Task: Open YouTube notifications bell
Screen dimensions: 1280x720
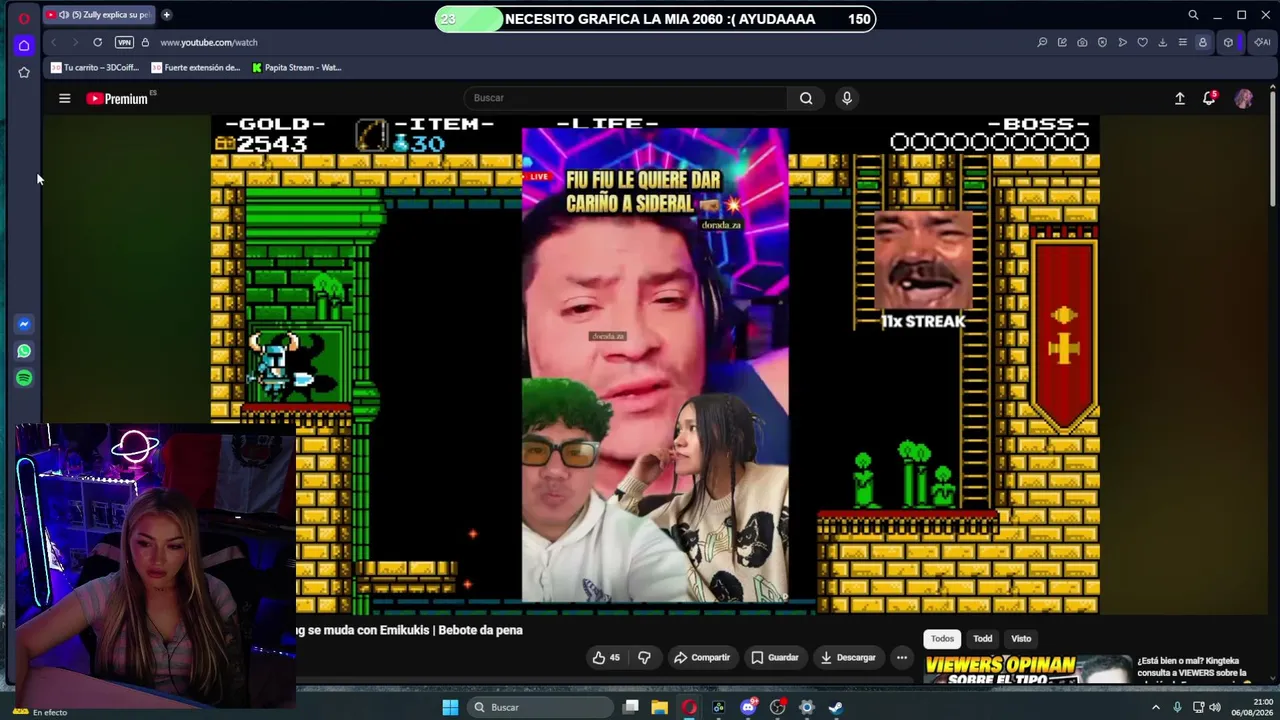Action: pos(1209,98)
